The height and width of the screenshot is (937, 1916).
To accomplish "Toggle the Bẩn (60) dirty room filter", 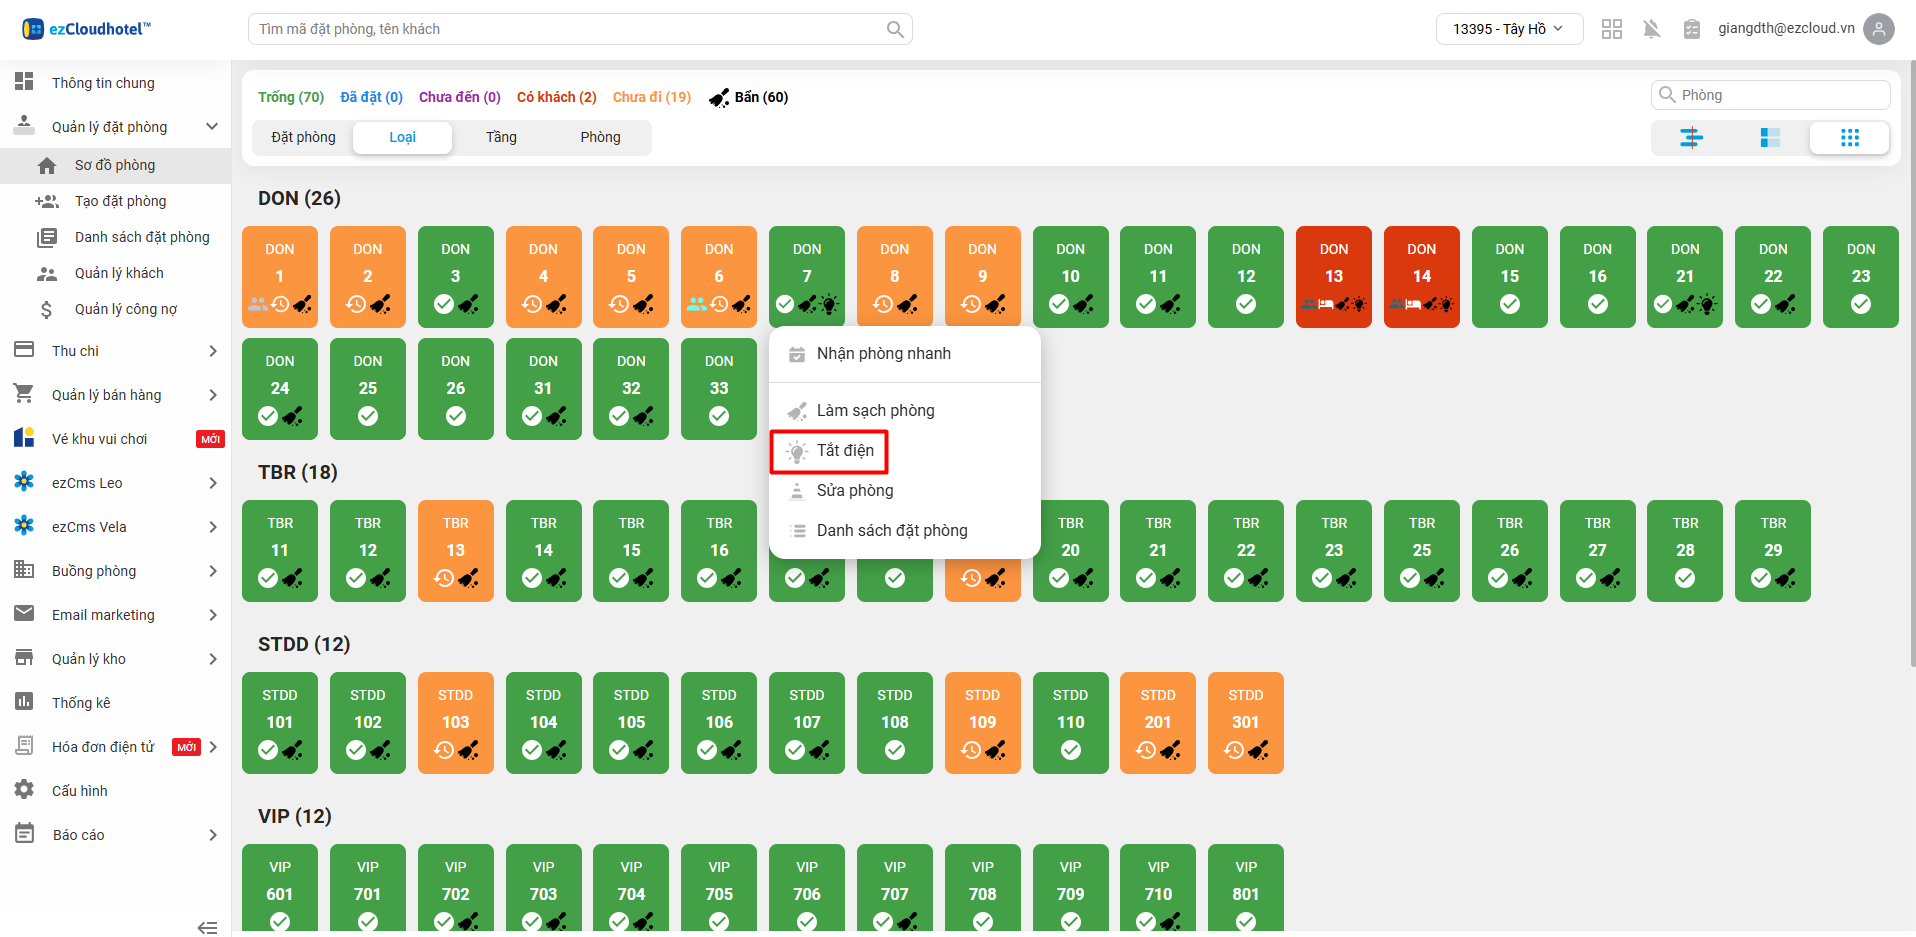I will click(749, 97).
